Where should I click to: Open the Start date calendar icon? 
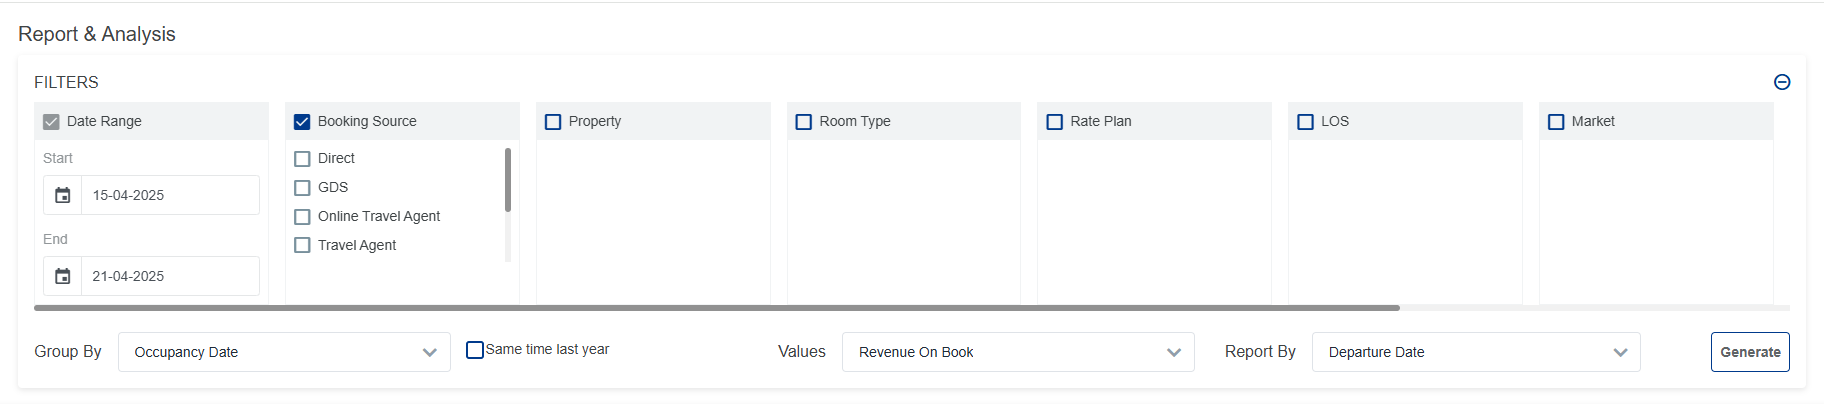pos(62,195)
